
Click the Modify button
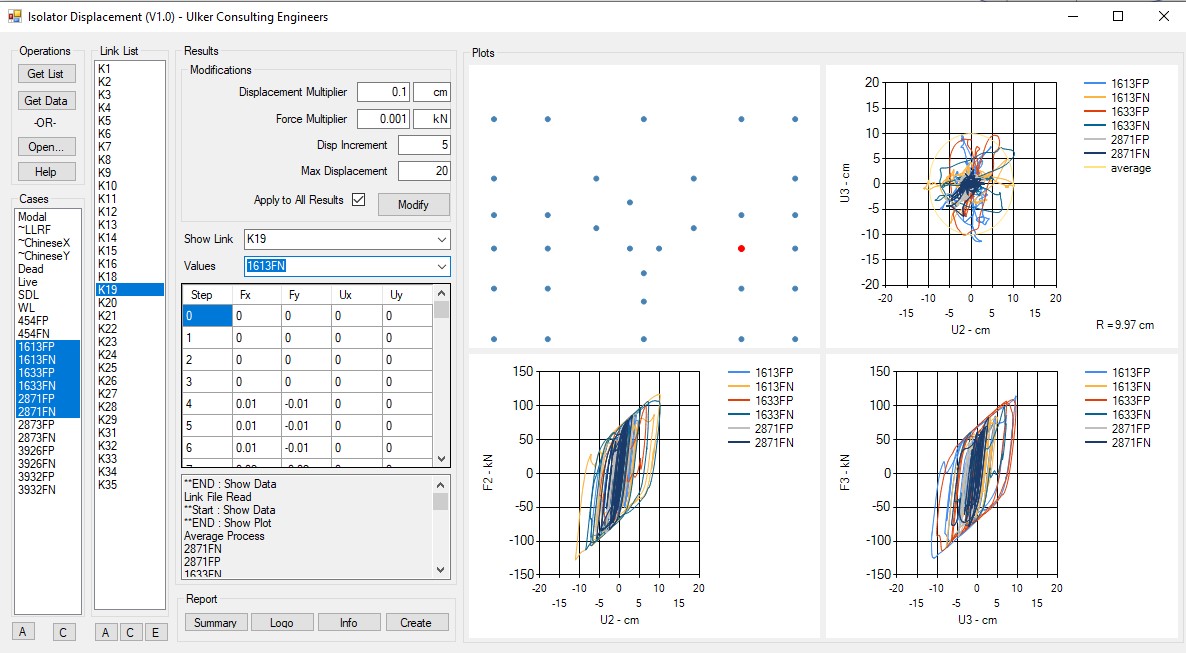tap(413, 204)
